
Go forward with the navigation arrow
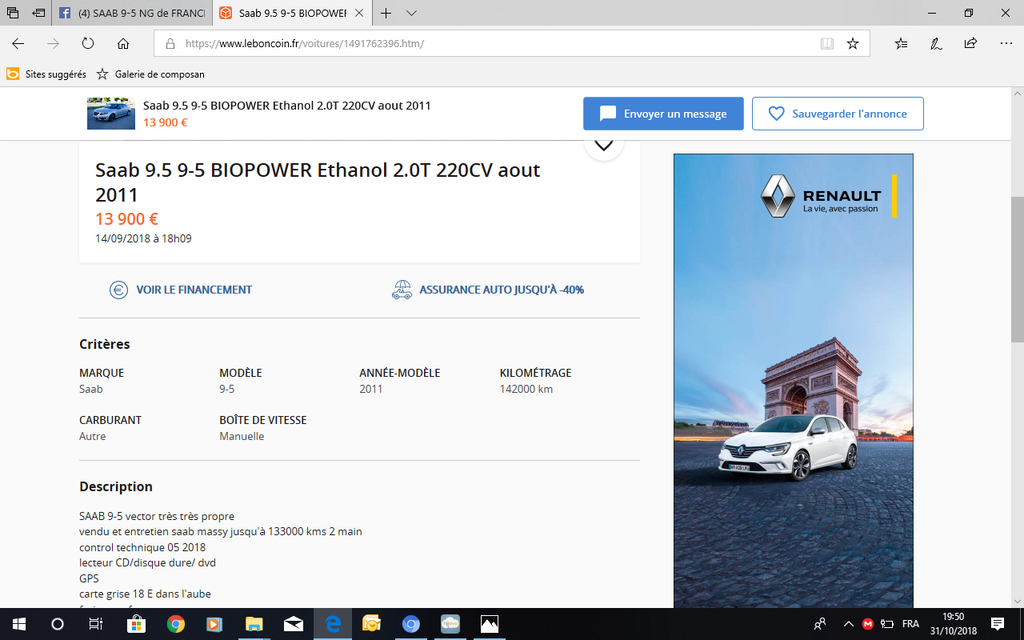53,44
